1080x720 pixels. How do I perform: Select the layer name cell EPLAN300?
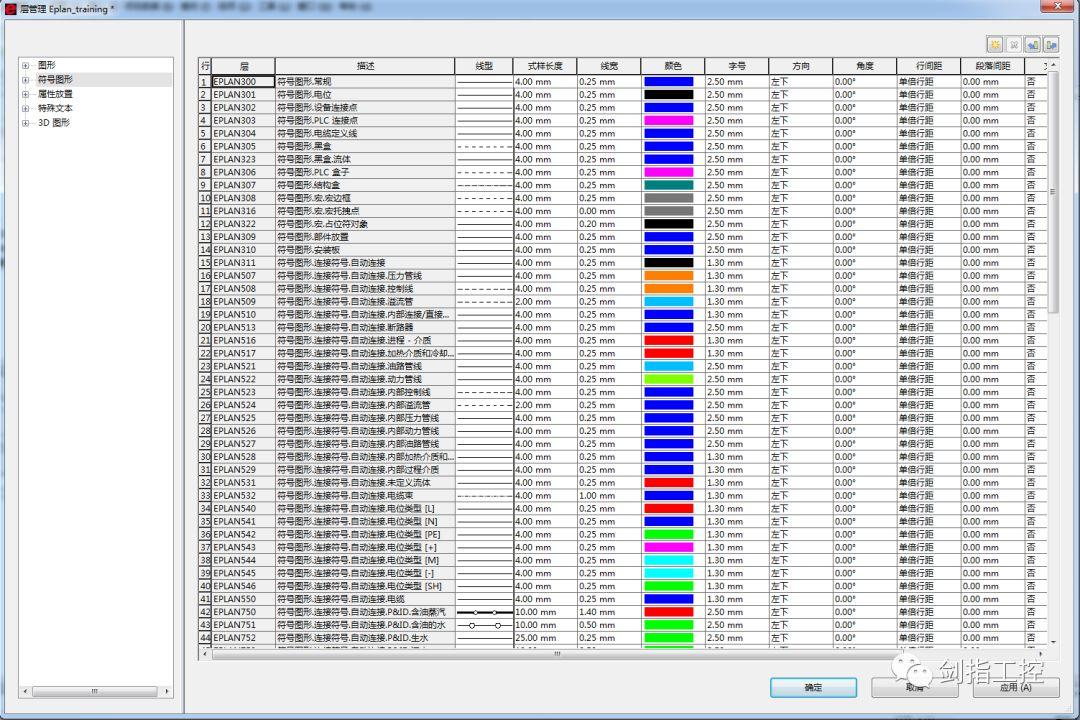[243, 81]
